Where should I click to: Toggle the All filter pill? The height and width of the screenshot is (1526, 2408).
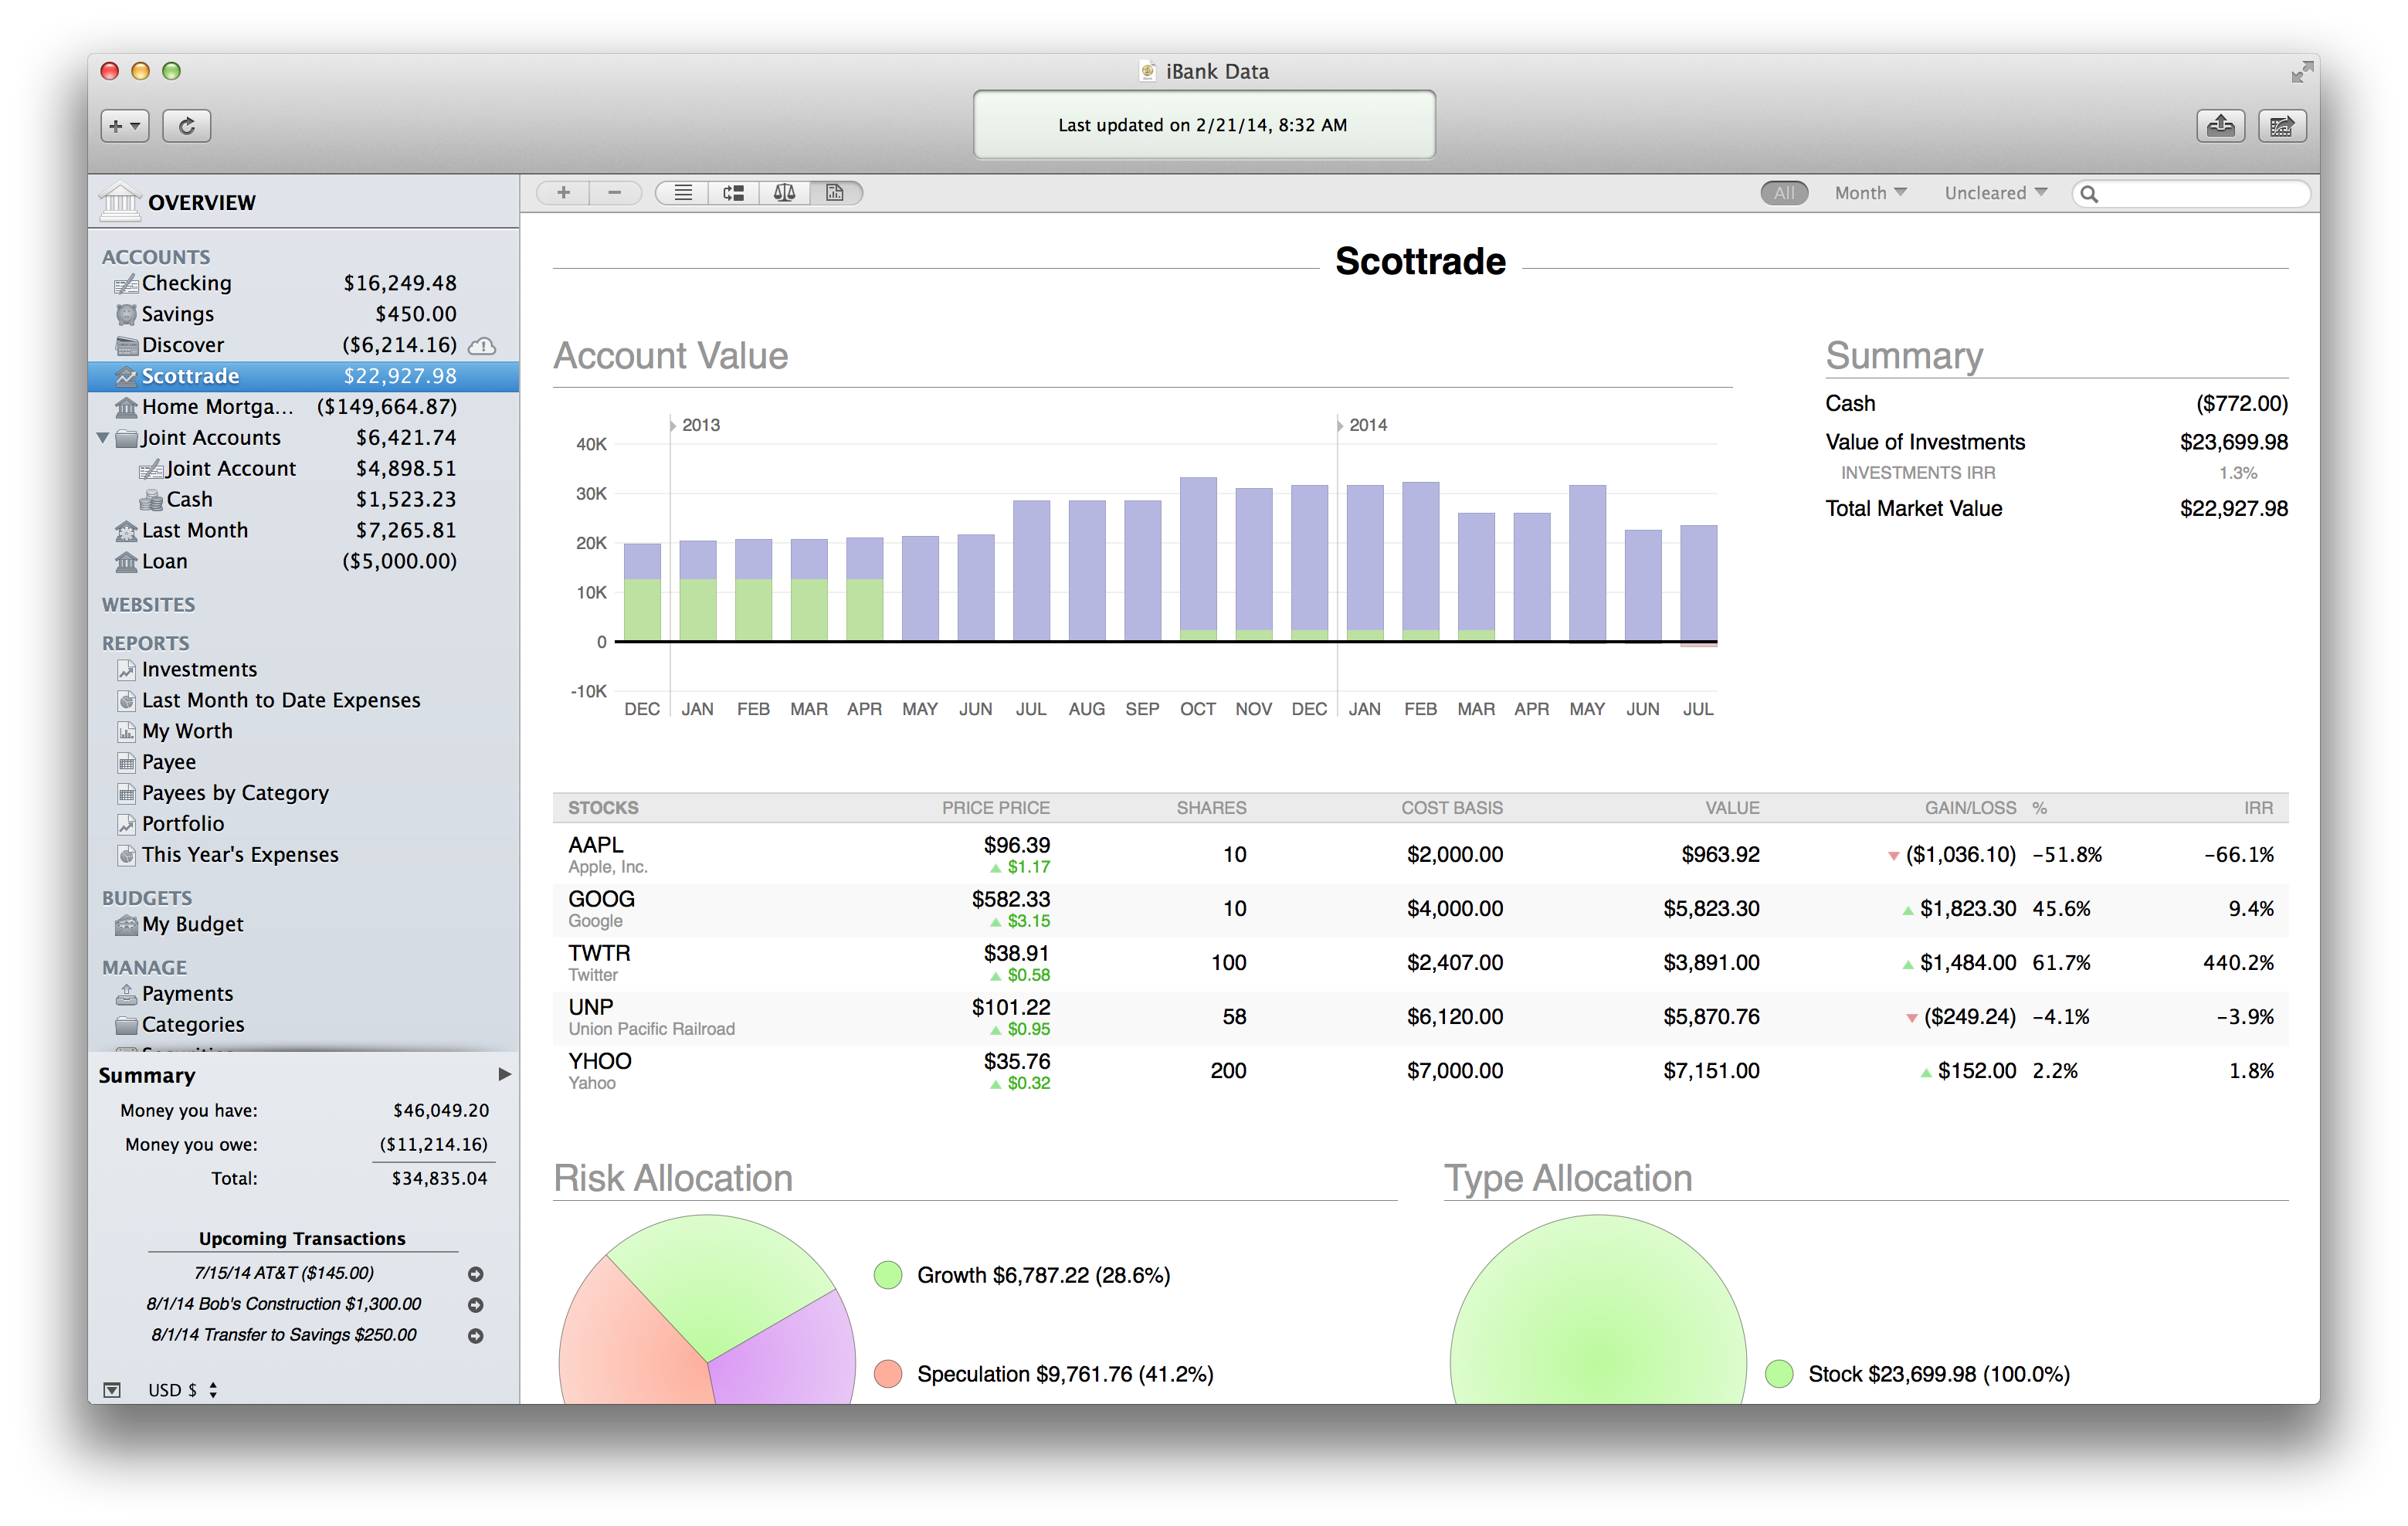coord(1783,193)
